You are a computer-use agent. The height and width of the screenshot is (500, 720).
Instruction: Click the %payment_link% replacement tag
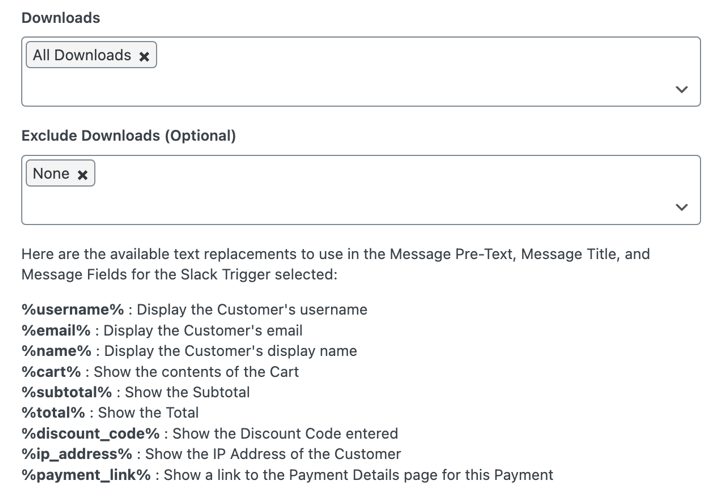coord(88,475)
